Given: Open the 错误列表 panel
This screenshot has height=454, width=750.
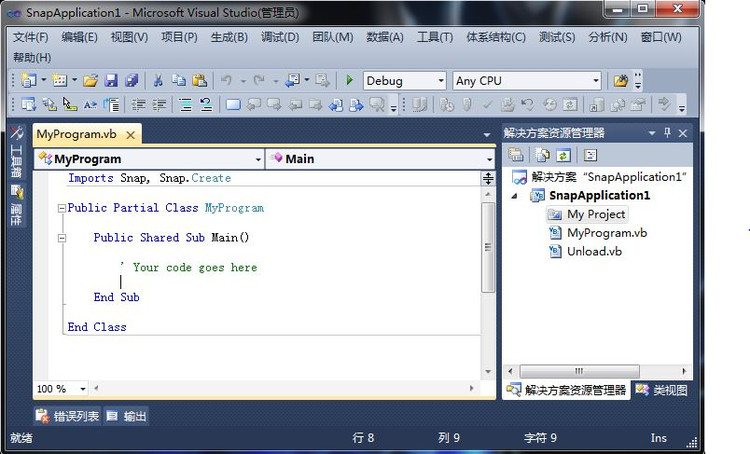Looking at the screenshot, I should 68,416.
